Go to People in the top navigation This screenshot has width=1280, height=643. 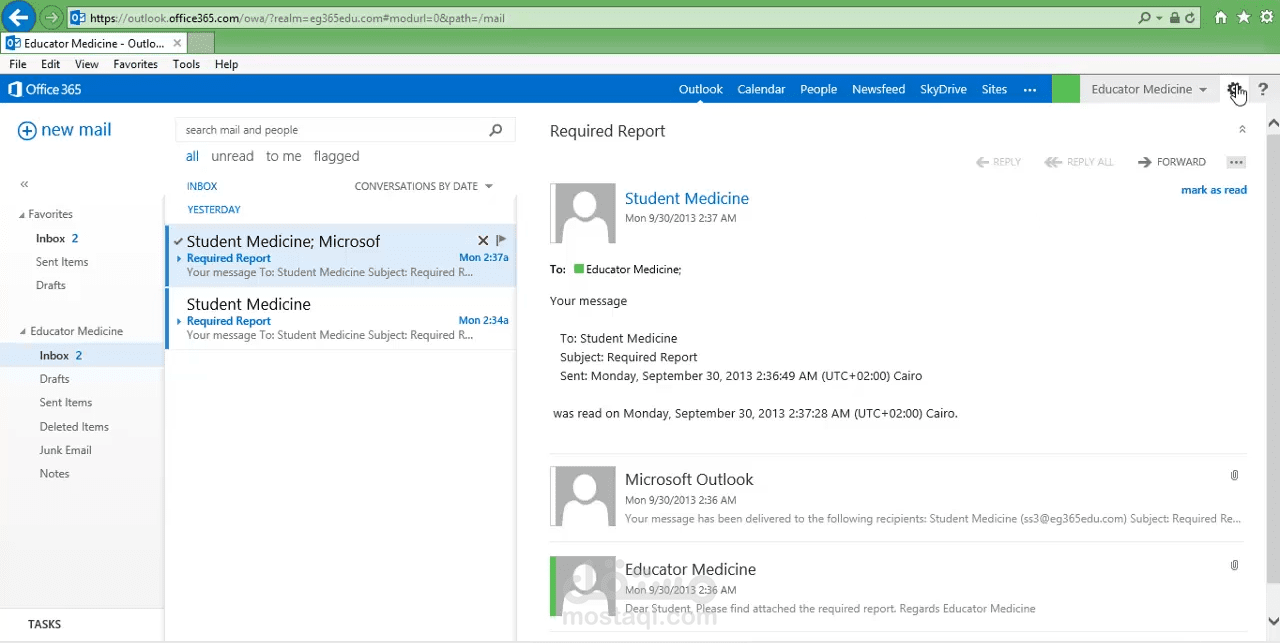pos(818,89)
